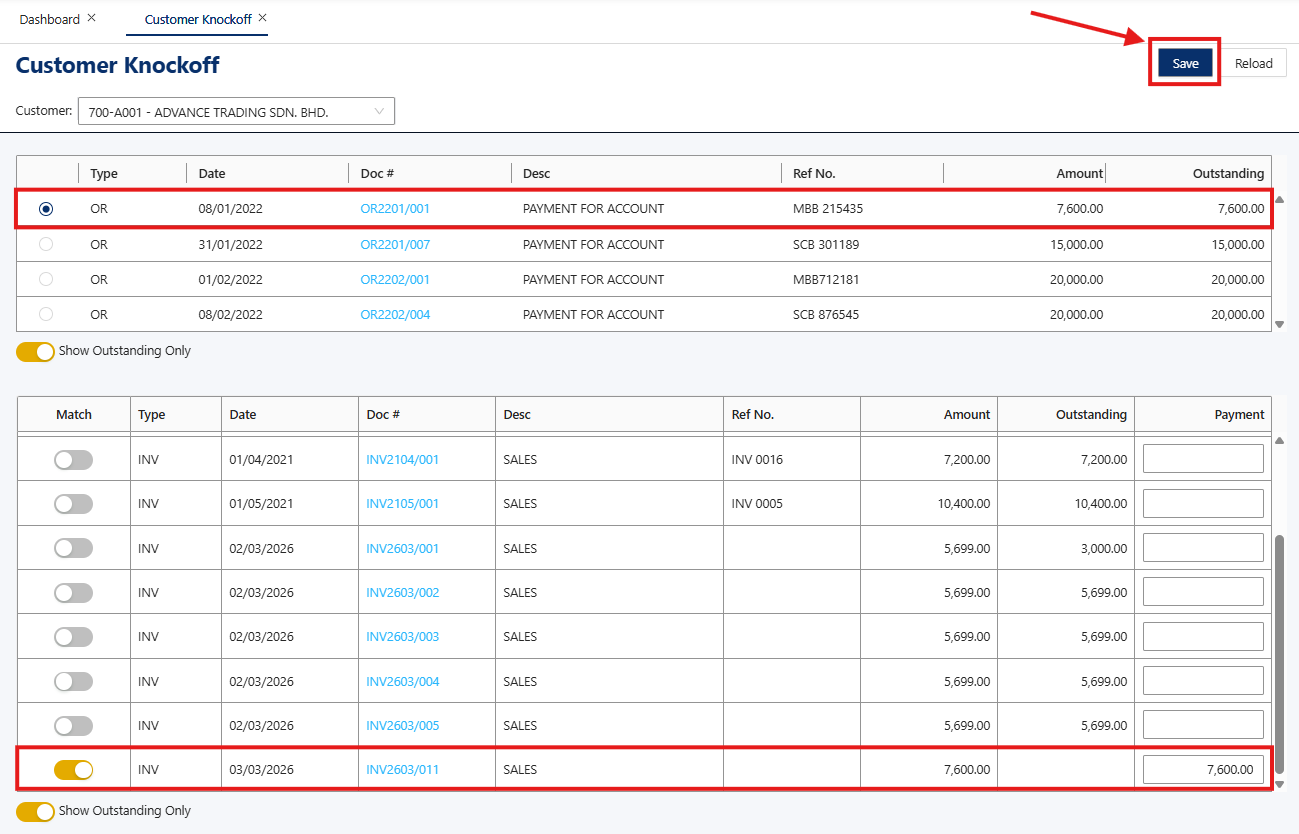Open the Customer dropdown list
This screenshot has height=834, width=1299.
pyautogui.click(x=236, y=112)
